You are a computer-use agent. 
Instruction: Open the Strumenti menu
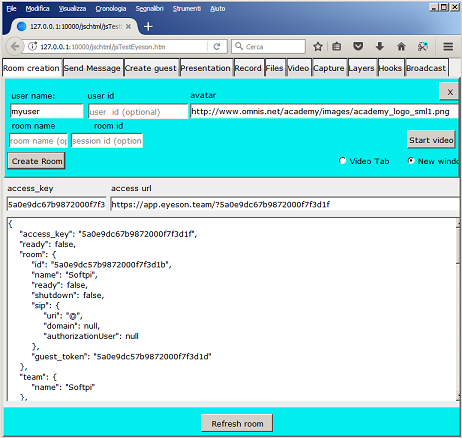pyautogui.click(x=187, y=9)
